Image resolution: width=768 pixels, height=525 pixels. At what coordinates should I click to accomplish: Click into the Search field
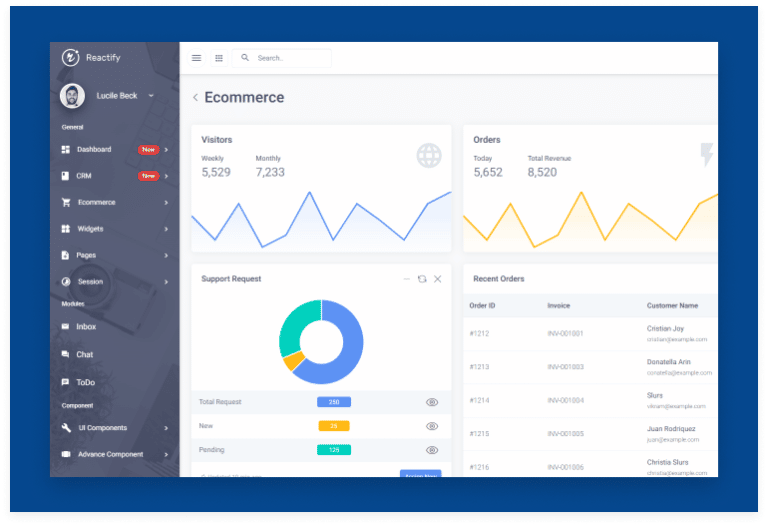coord(282,58)
